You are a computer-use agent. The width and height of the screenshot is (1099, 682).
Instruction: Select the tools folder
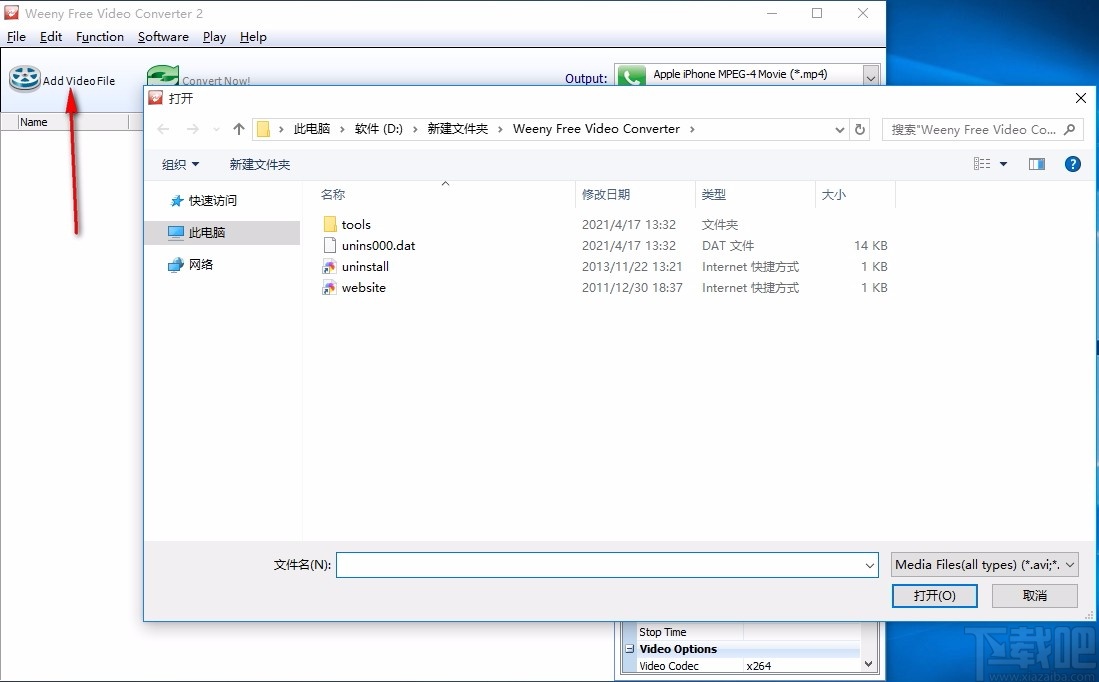pyautogui.click(x=356, y=224)
